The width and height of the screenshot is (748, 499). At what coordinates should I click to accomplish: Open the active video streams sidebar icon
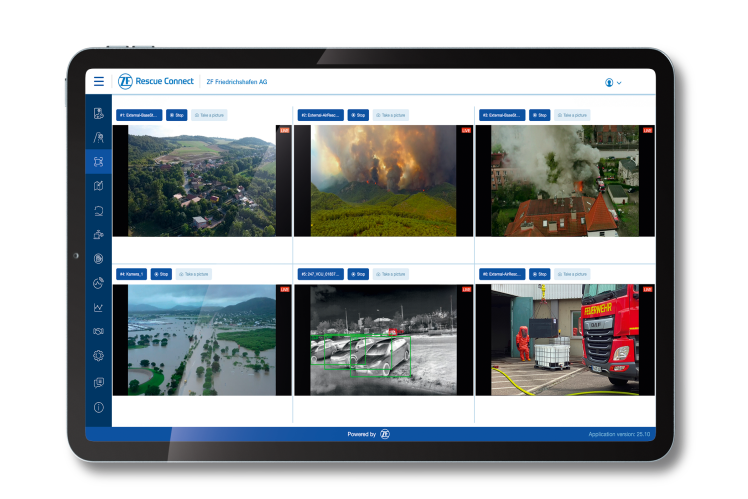pos(98,161)
